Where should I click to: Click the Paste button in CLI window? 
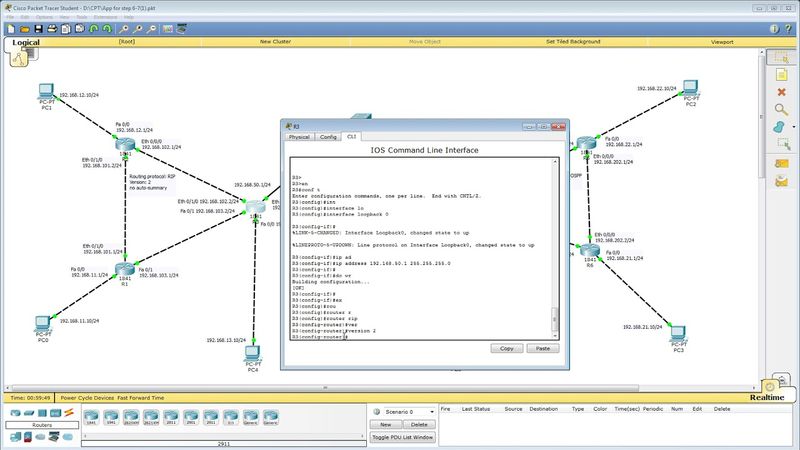pyautogui.click(x=543, y=348)
